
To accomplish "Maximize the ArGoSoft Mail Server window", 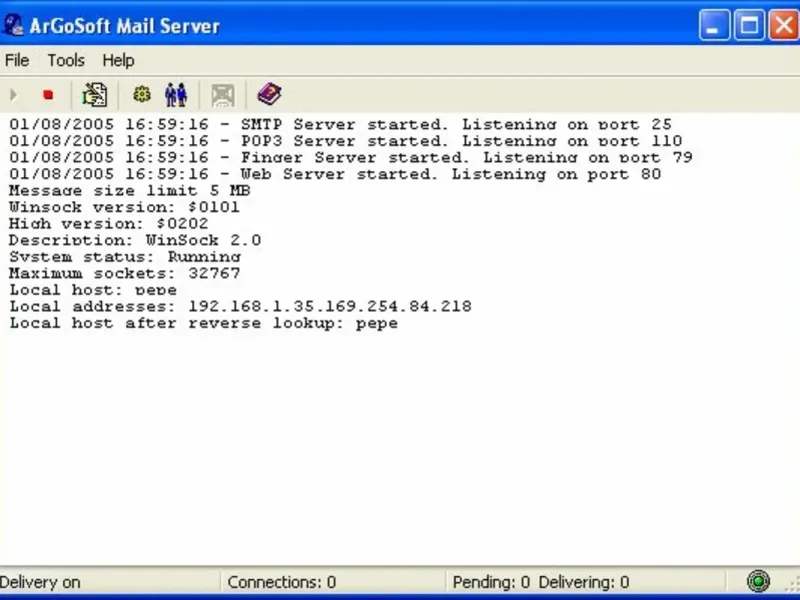I will coord(749,25).
